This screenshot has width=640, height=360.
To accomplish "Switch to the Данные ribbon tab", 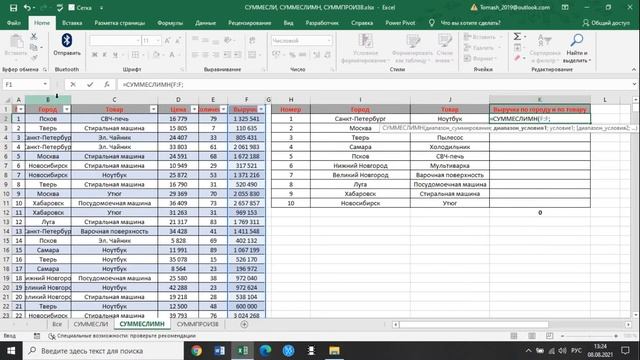I will pyautogui.click(x=205, y=23).
